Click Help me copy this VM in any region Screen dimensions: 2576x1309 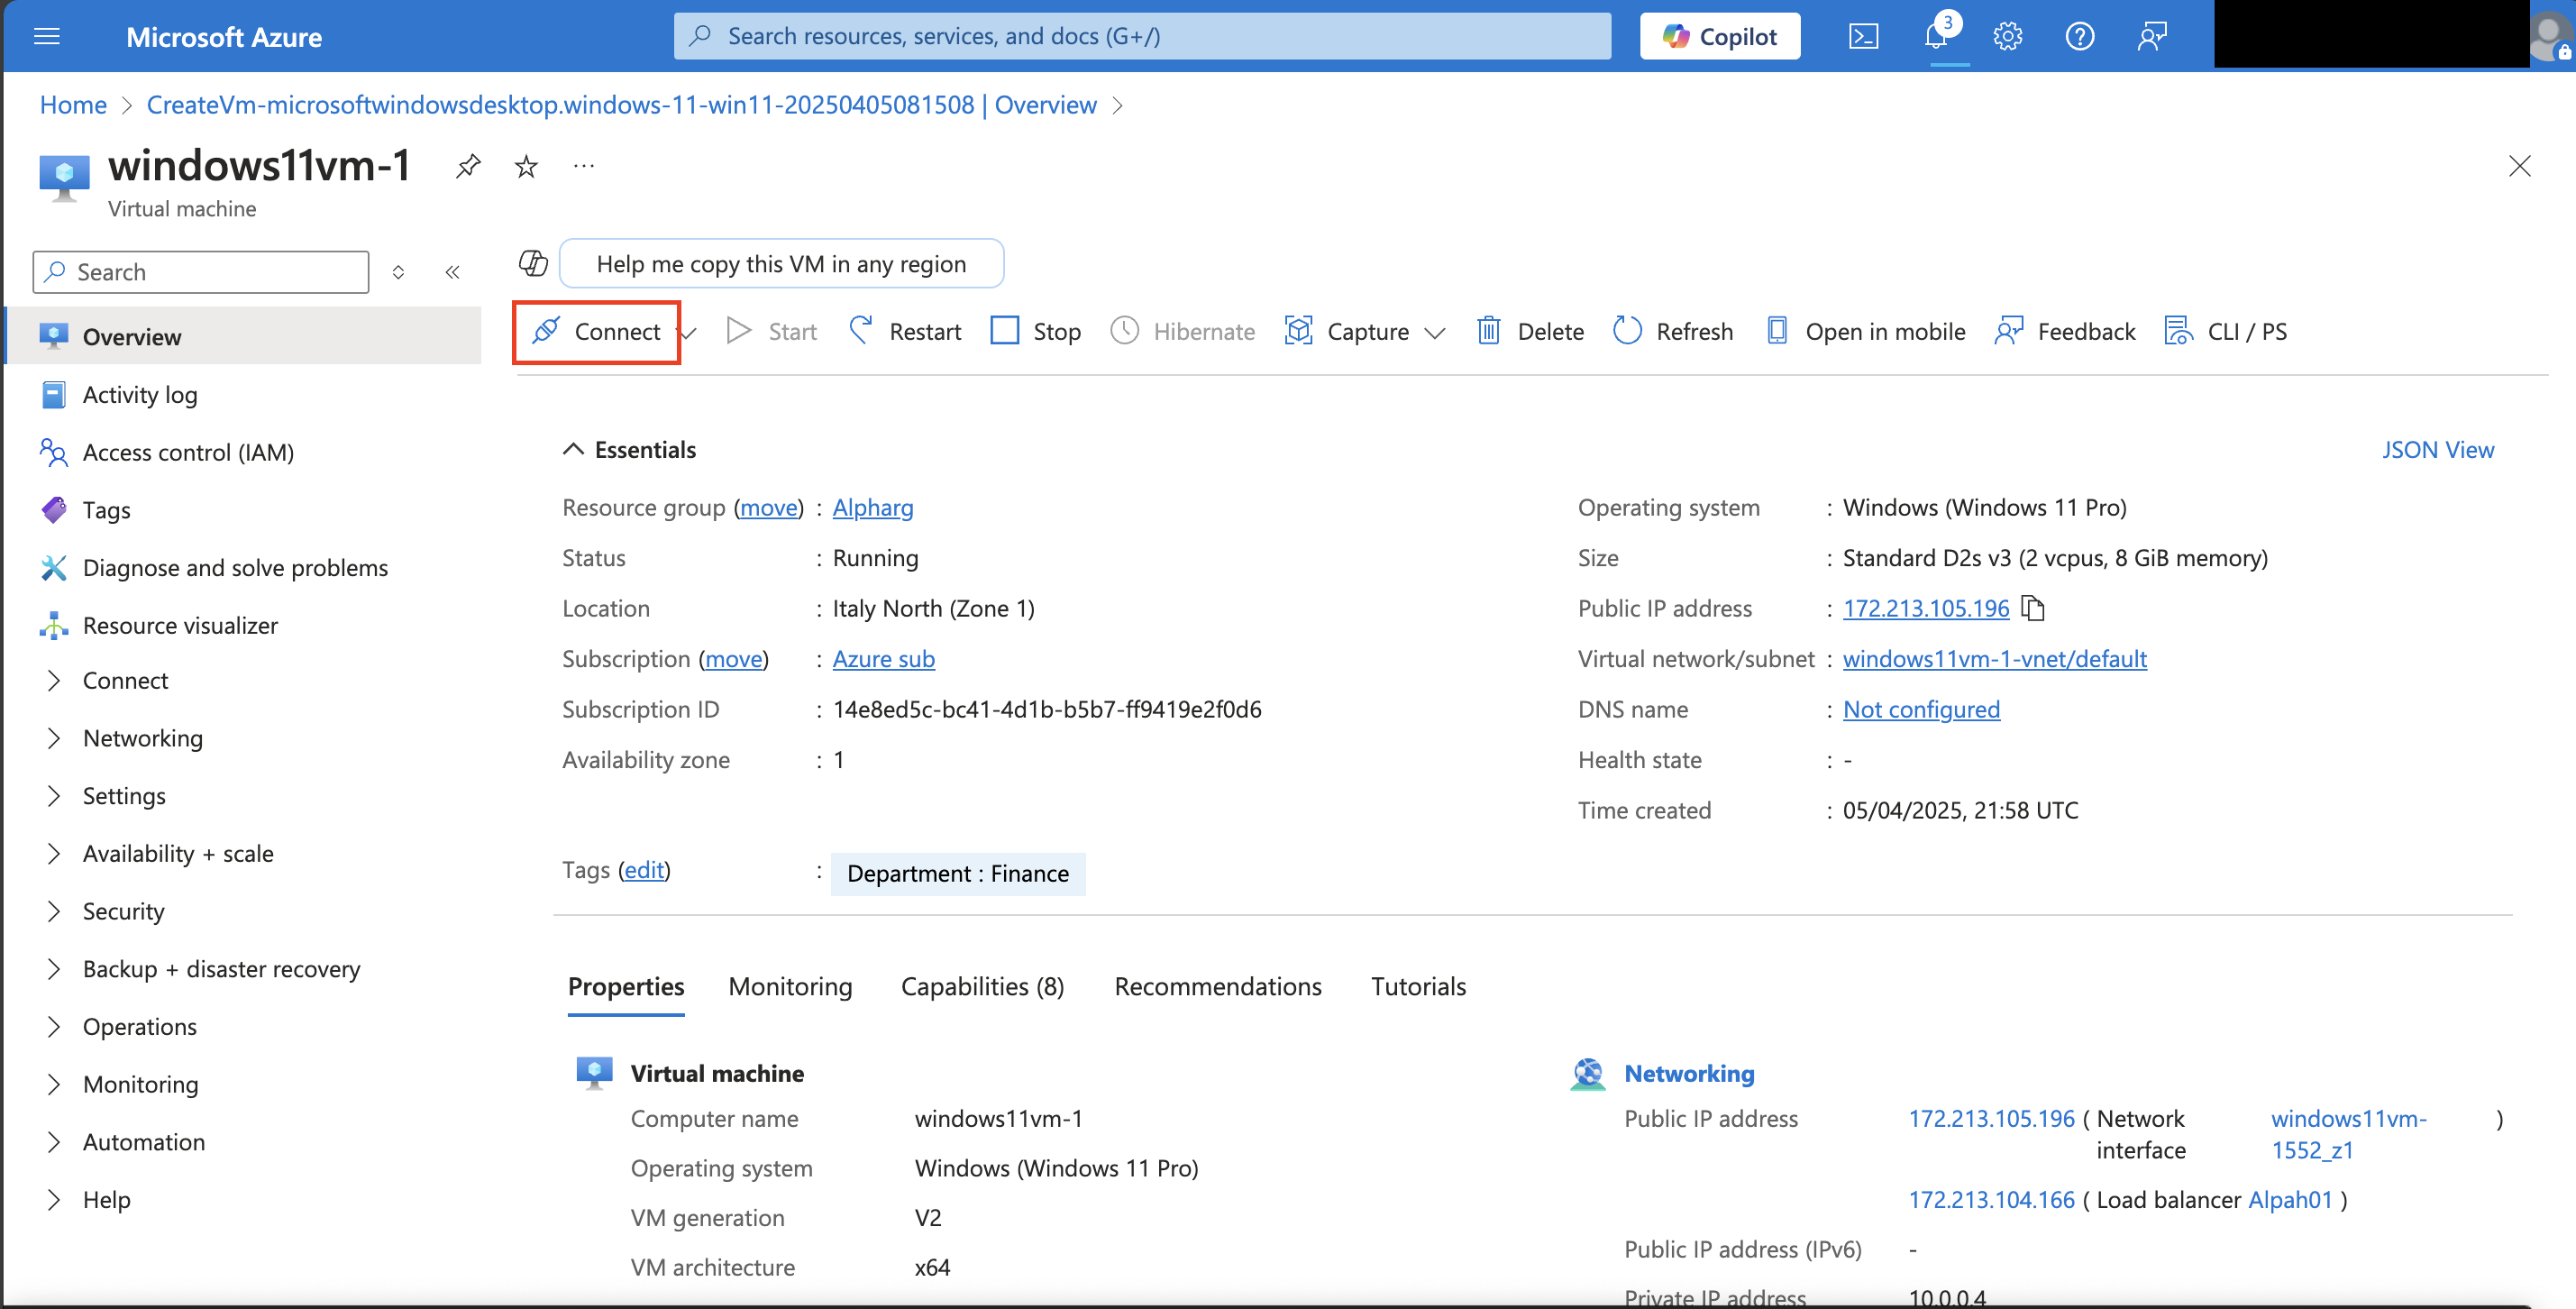[781, 263]
